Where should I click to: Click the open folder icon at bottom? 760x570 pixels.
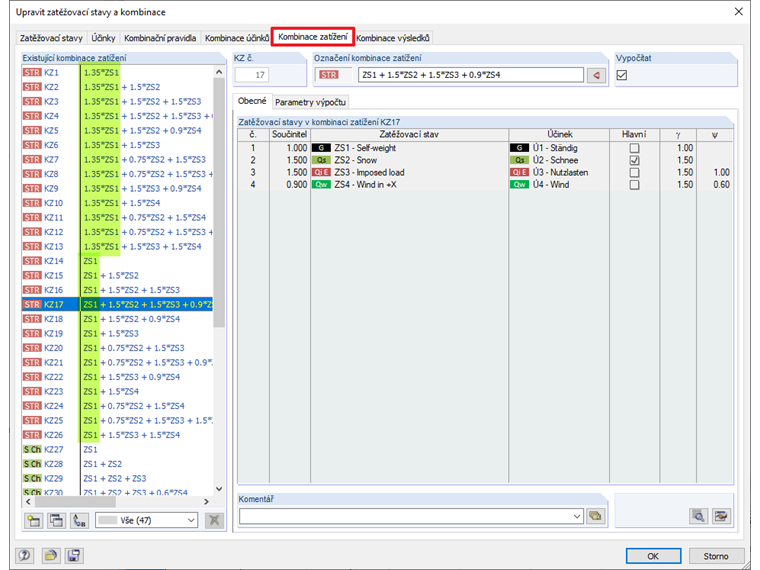50,555
